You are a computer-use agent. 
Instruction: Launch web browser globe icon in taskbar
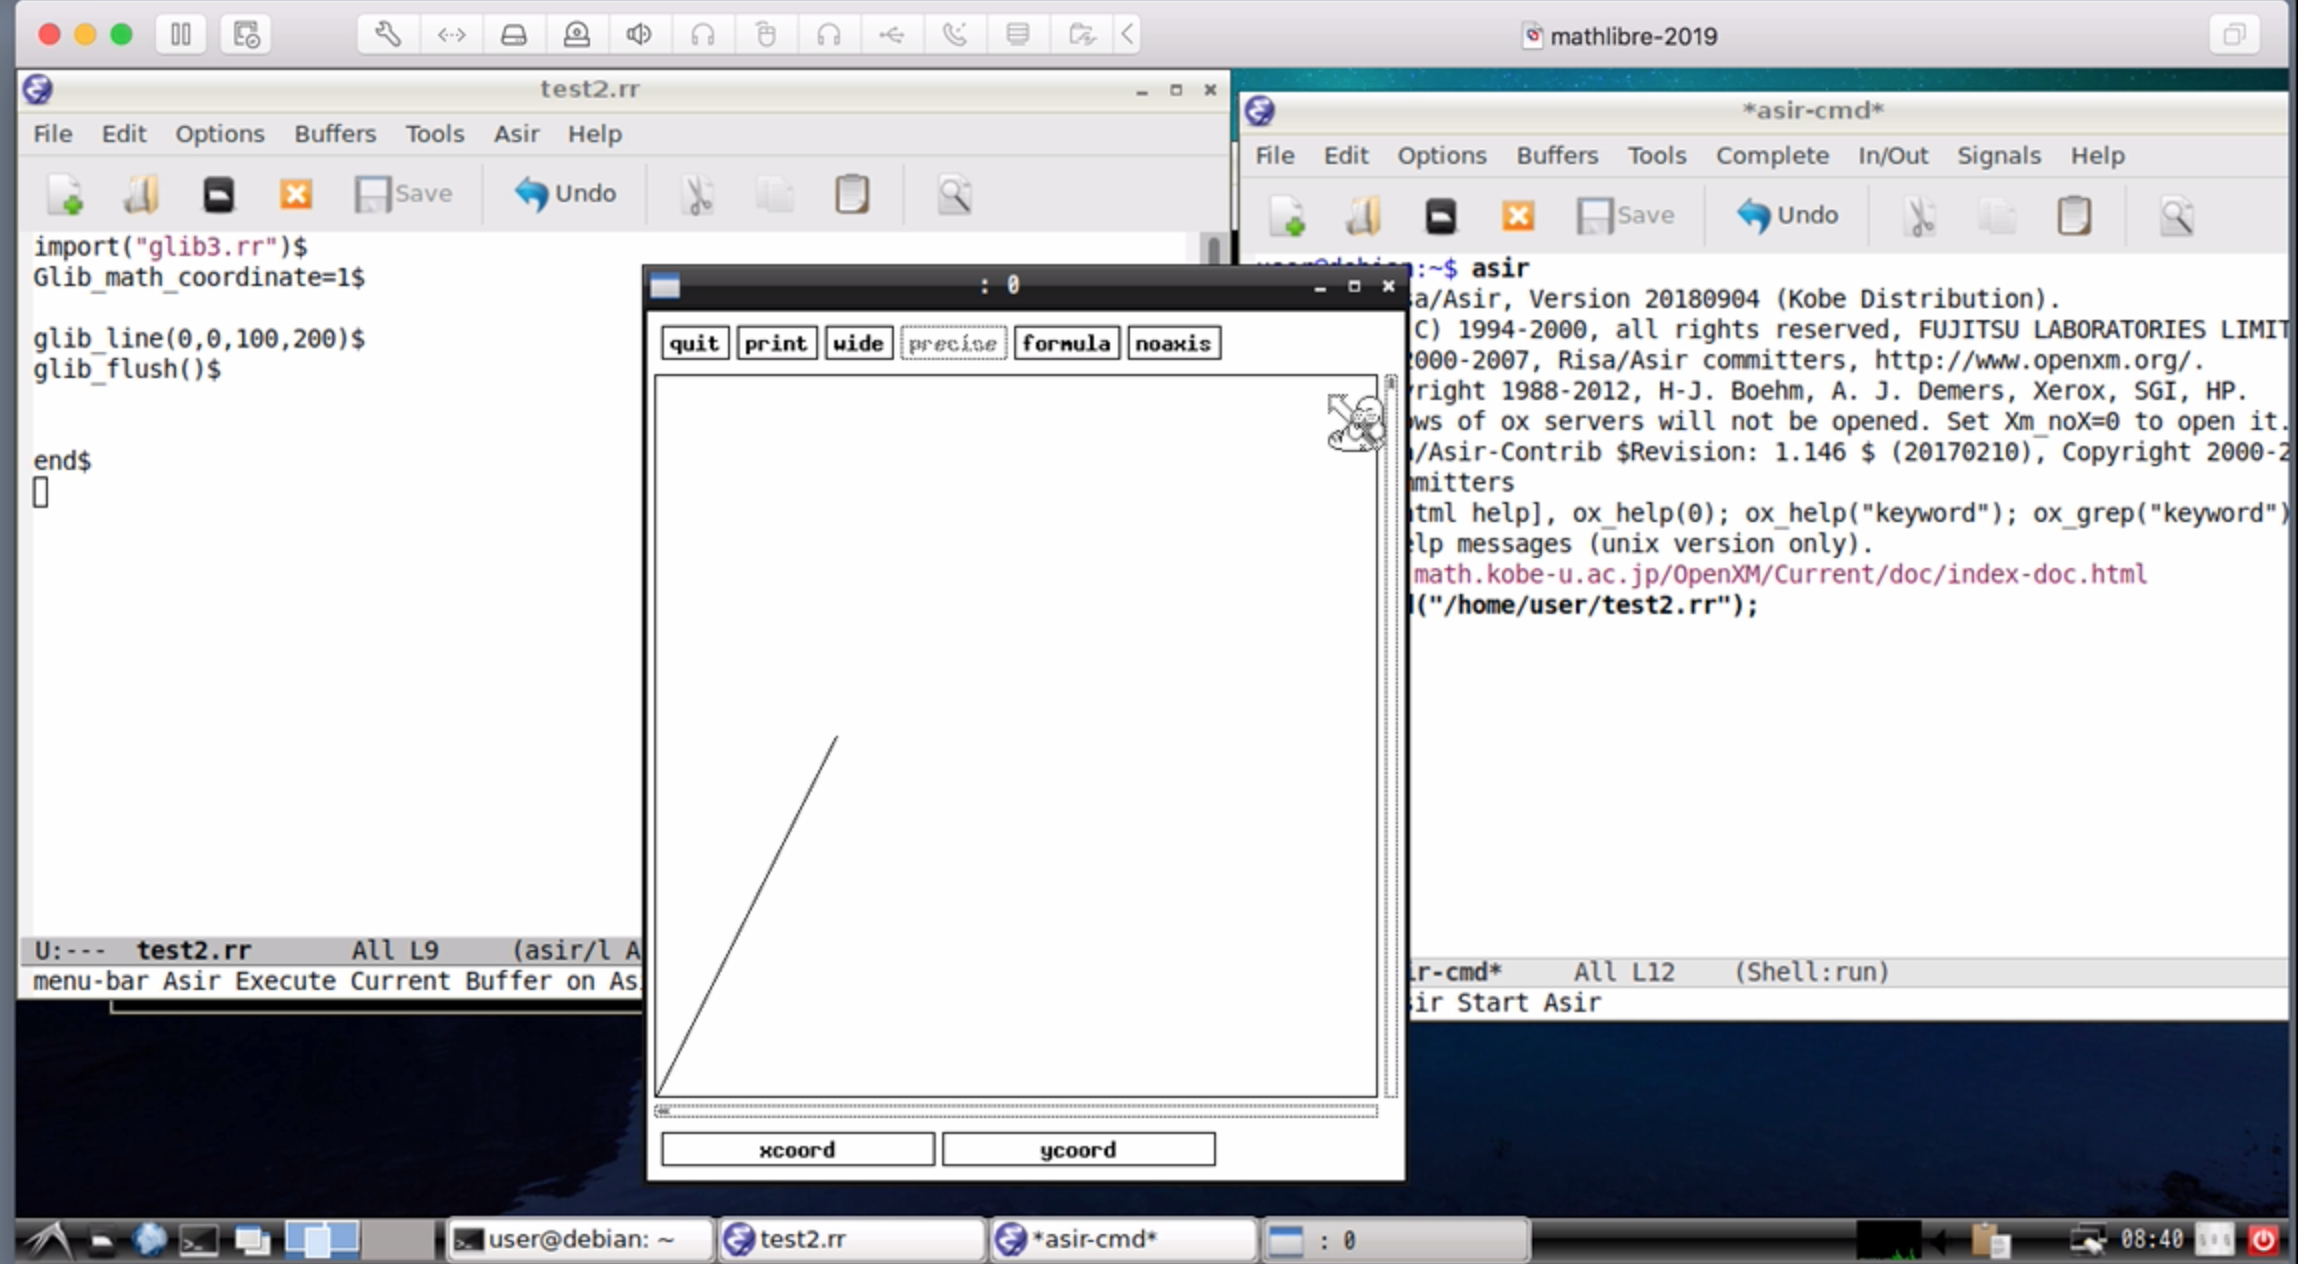(150, 1240)
